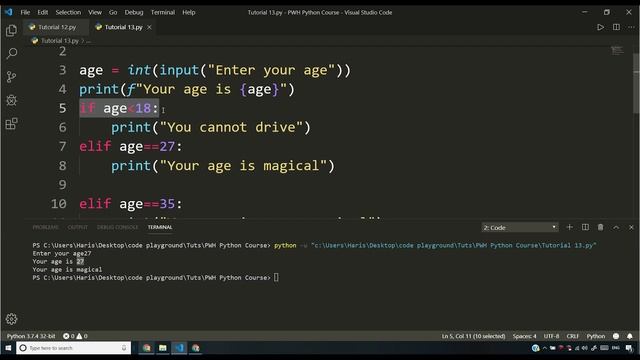Open the Search view in activity bar

tap(11, 53)
